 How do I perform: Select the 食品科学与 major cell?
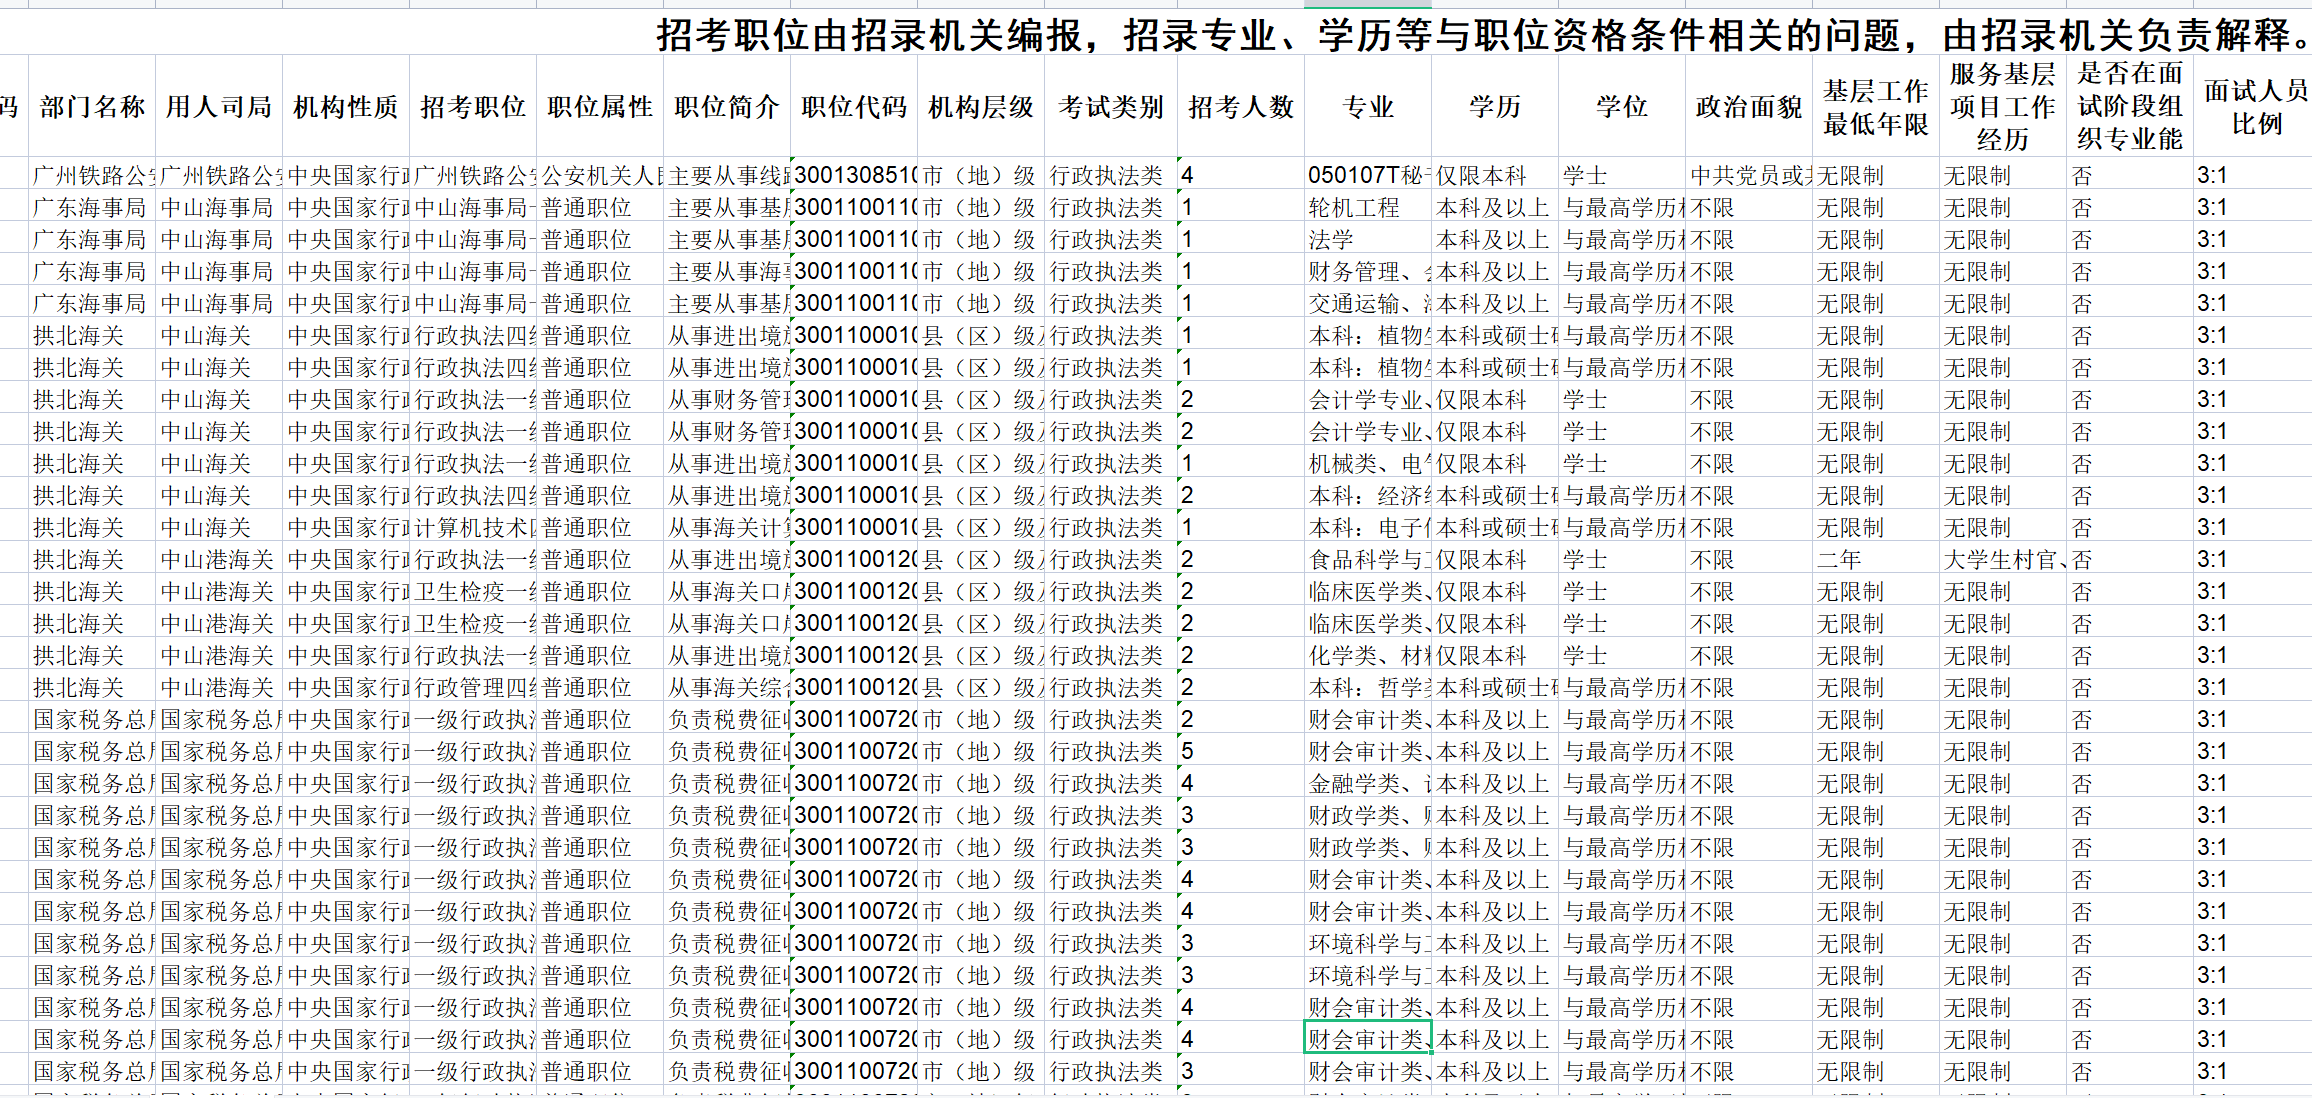(1366, 560)
